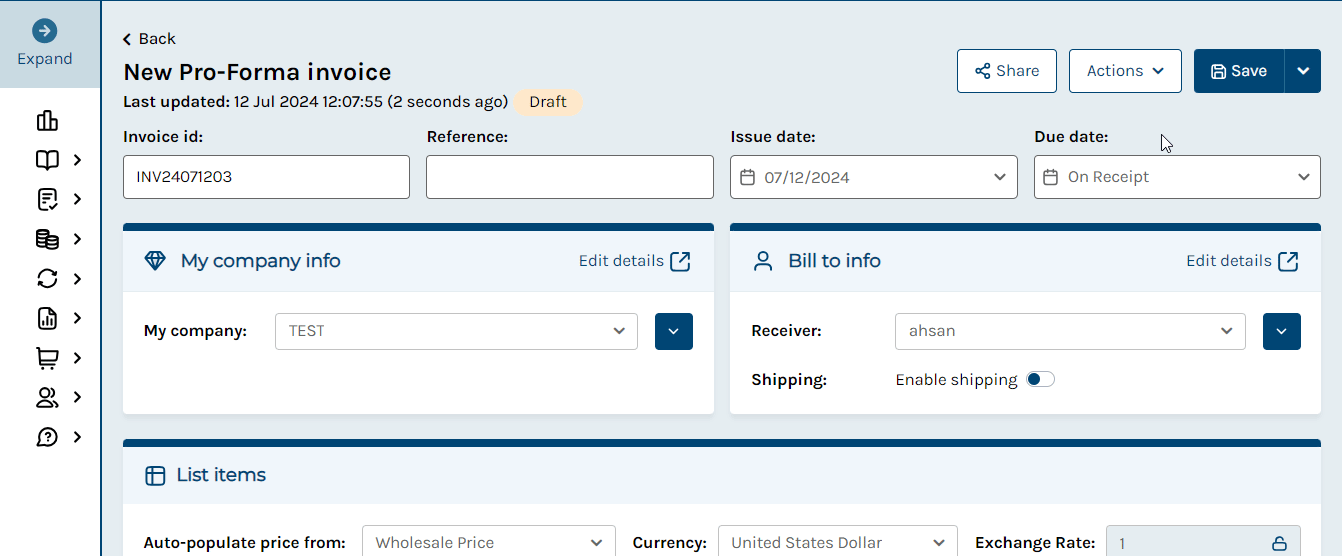Click the open book sidebar icon
Image resolution: width=1342 pixels, height=556 pixels.
point(47,160)
